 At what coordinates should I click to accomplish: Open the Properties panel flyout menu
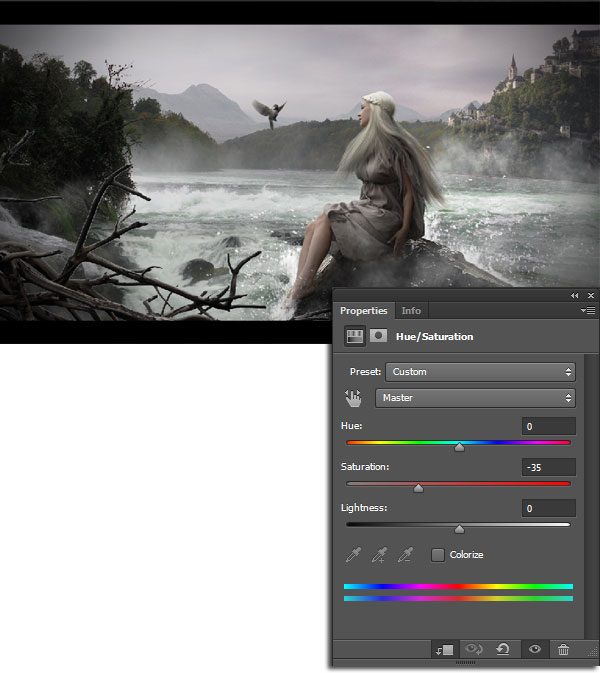(588, 310)
